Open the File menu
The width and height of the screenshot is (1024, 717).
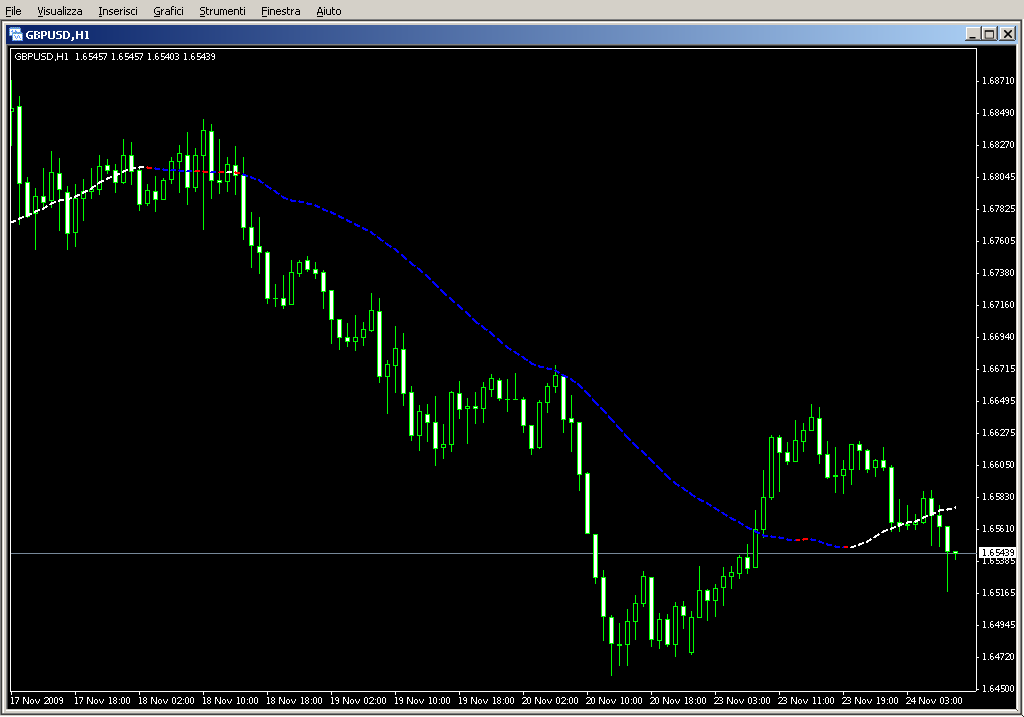(13, 11)
